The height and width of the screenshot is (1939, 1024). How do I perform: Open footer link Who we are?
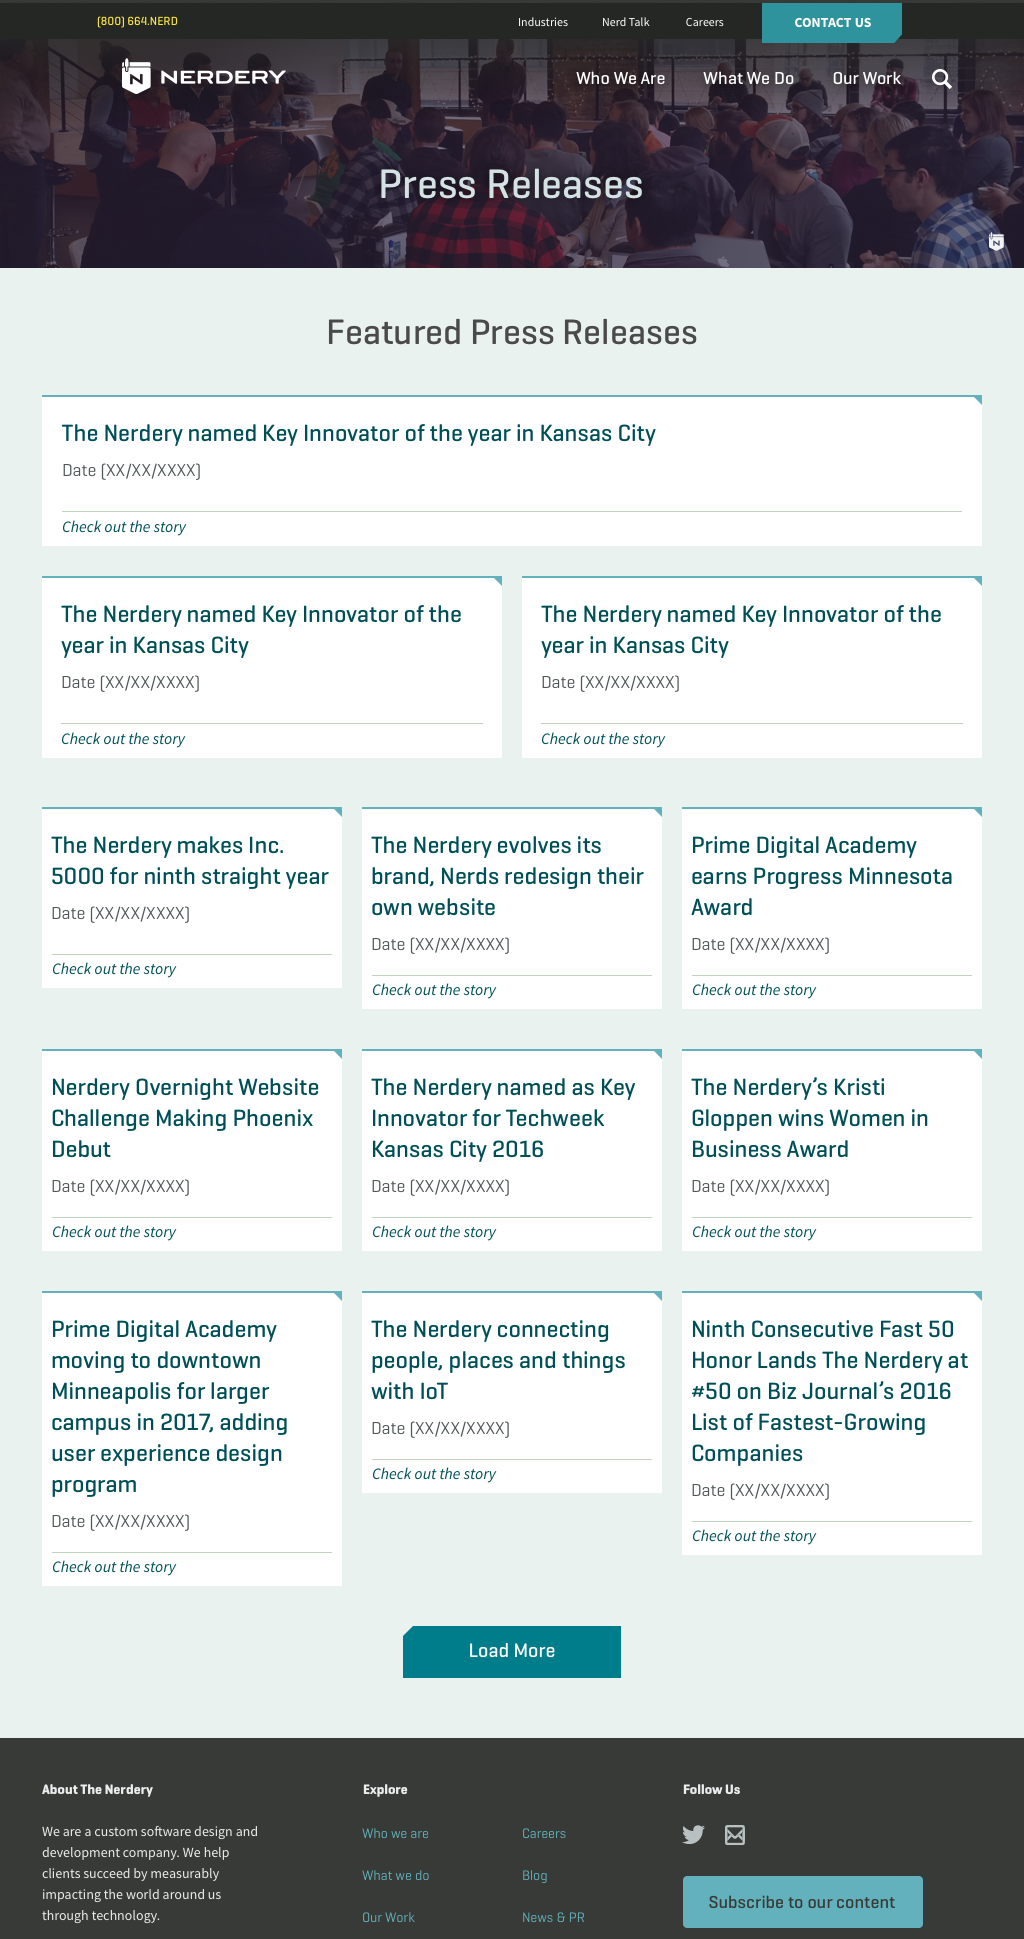(395, 1833)
